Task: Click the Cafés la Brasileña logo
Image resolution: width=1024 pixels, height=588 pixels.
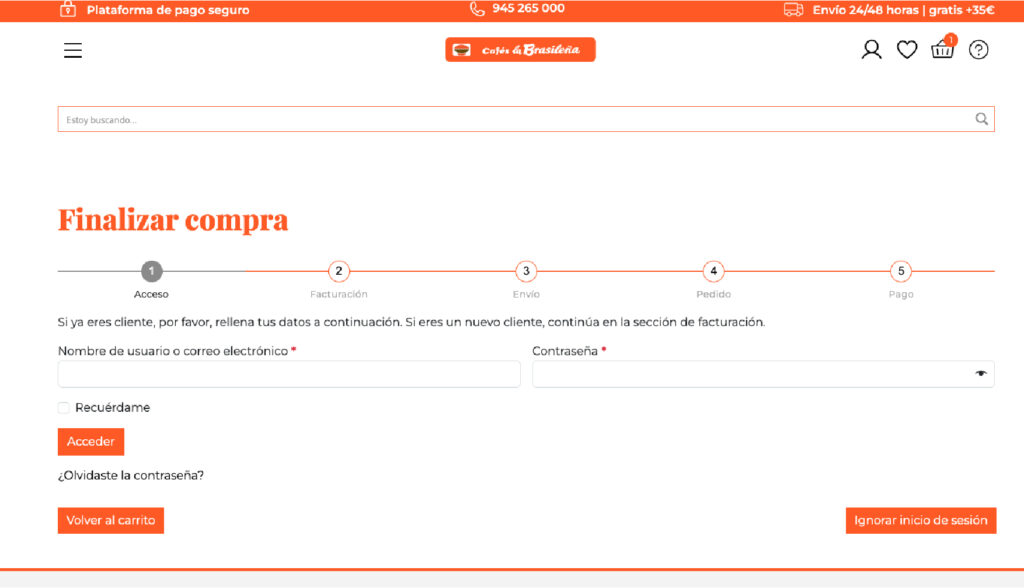Action: (x=520, y=50)
